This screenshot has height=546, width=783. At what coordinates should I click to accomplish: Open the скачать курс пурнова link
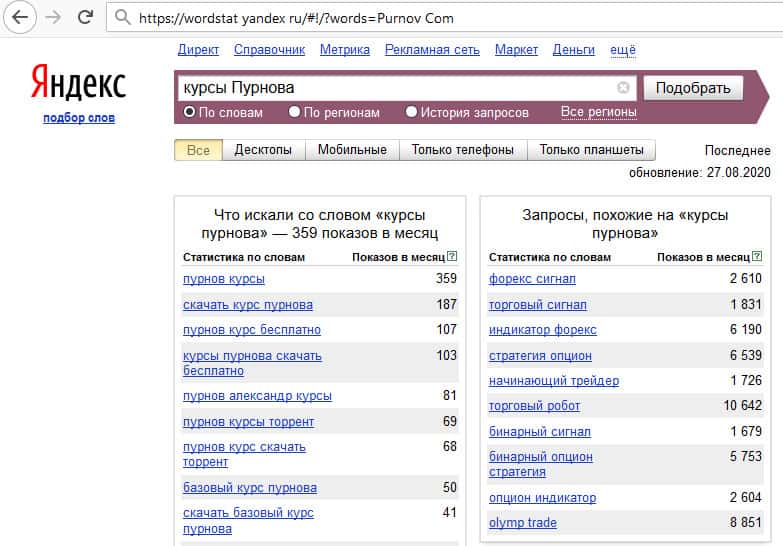pos(248,304)
